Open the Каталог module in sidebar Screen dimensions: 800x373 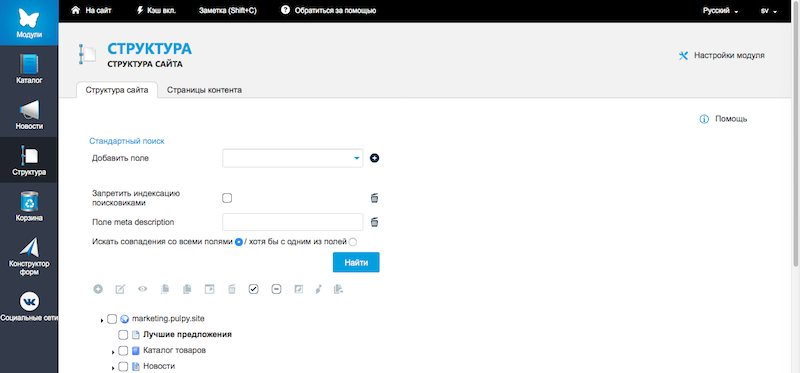[x=29, y=69]
